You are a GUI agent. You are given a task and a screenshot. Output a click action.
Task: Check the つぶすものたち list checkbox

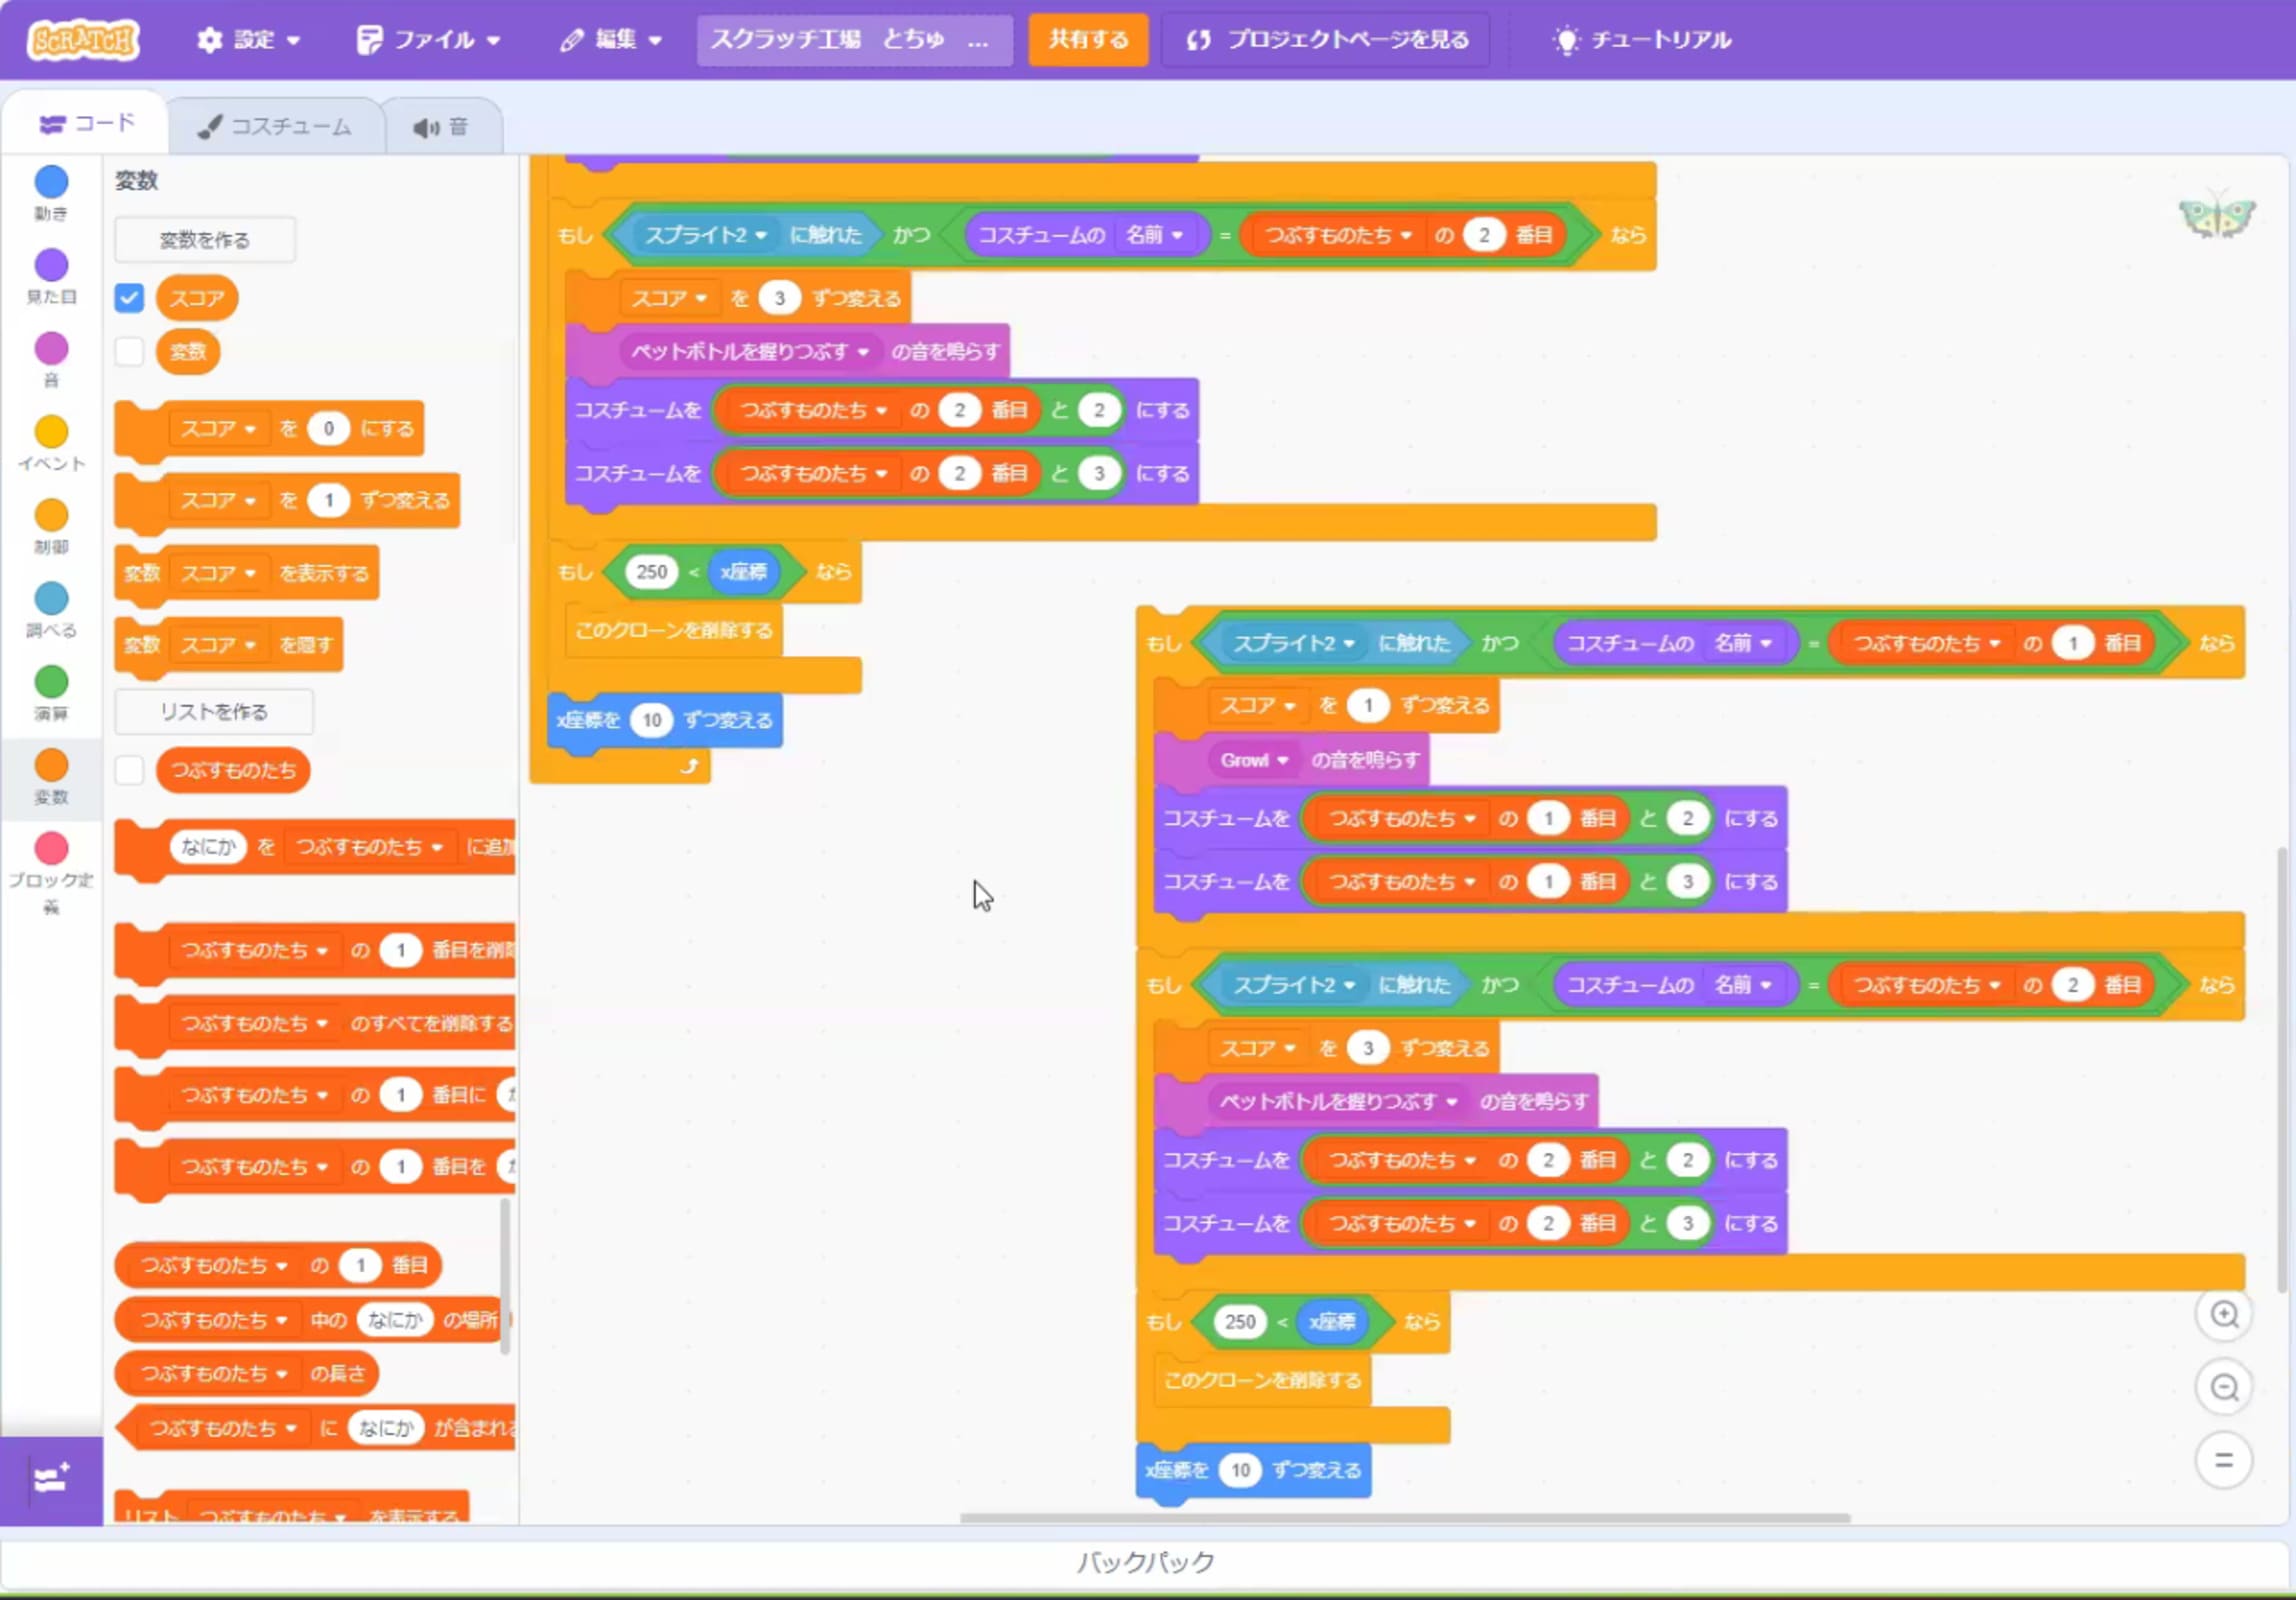(129, 770)
